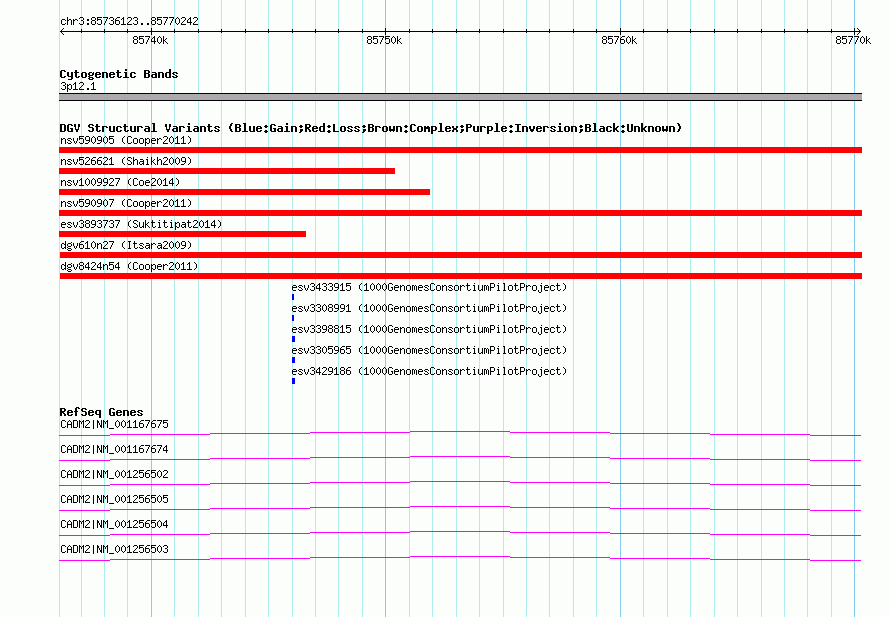Click the left arrow of the ruler
890x617 pixels.
tap(62, 32)
